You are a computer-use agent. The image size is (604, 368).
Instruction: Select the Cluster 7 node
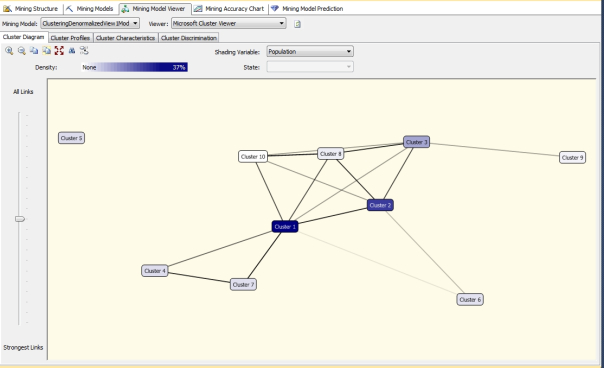pyautogui.click(x=243, y=284)
